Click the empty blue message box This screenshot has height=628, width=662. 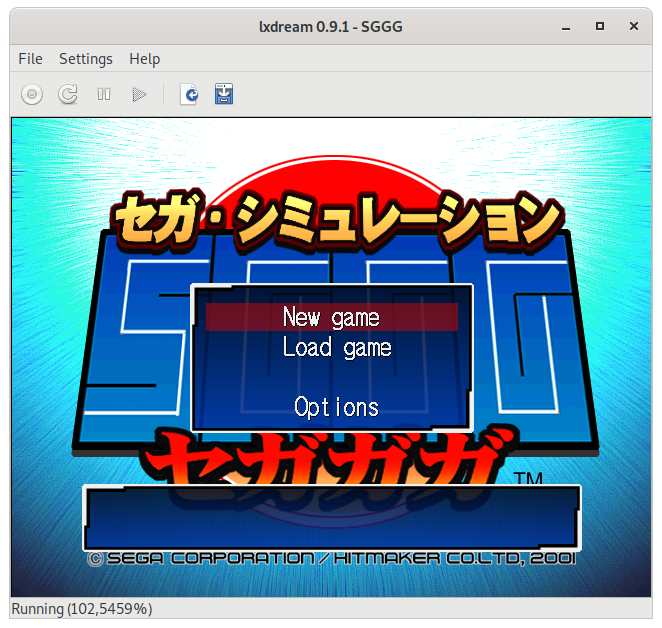click(x=332, y=518)
